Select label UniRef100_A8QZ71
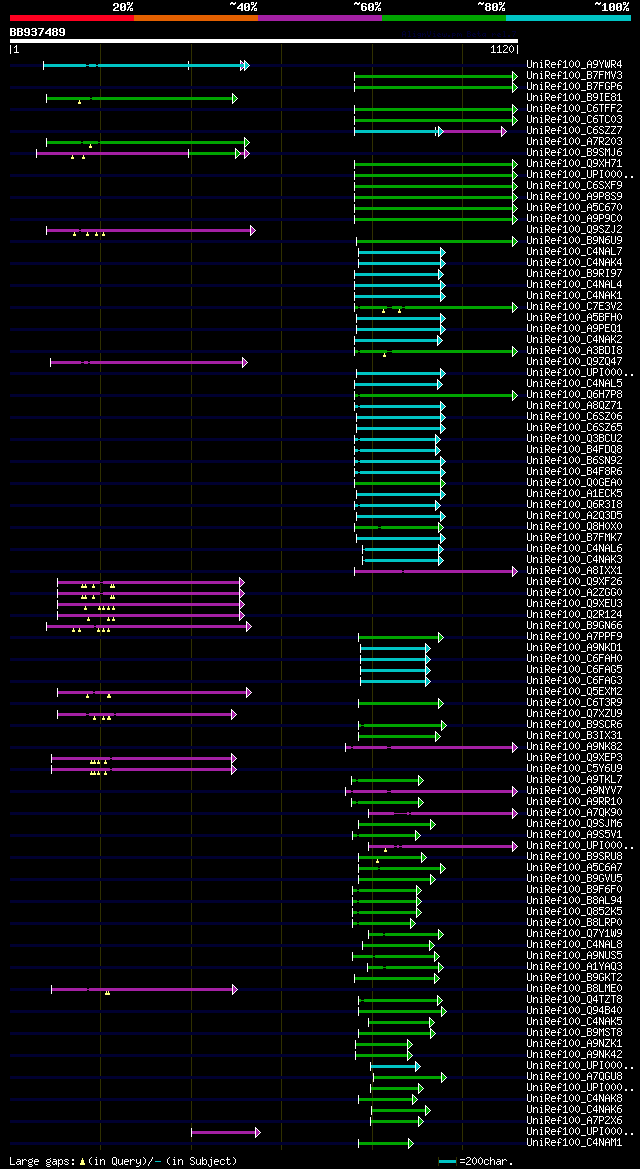Image resolution: width=640 pixels, height=1169 pixels. point(574,406)
